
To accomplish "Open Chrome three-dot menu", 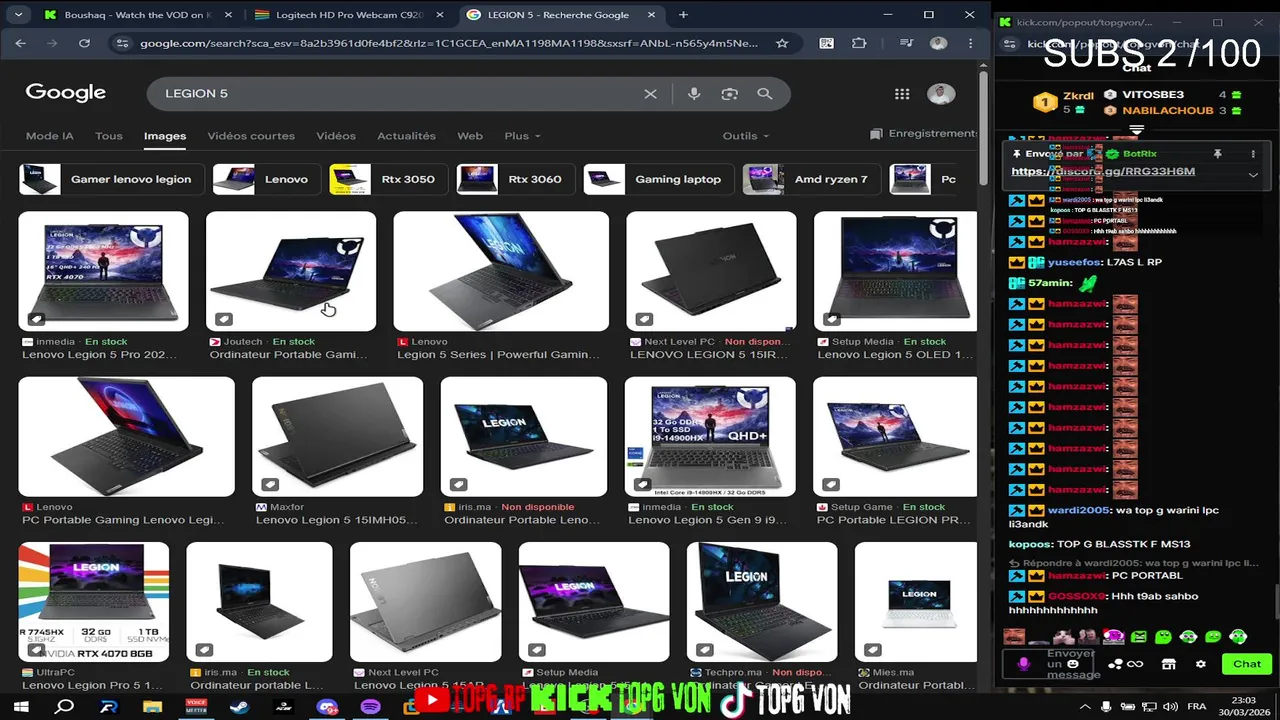I will 970,43.
